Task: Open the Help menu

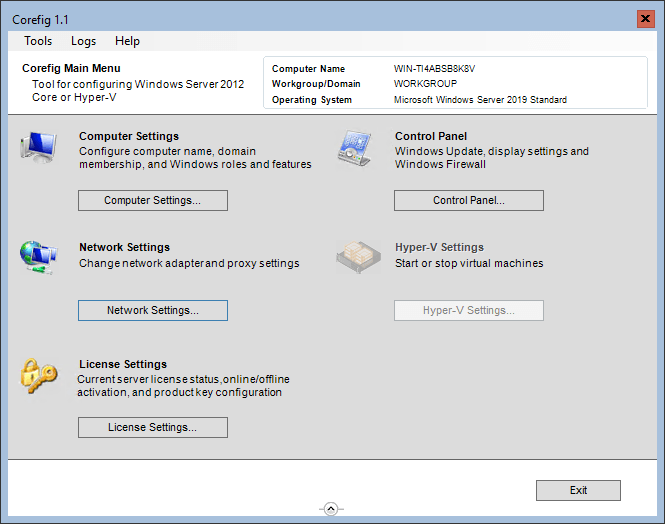Action: pyautogui.click(x=127, y=41)
